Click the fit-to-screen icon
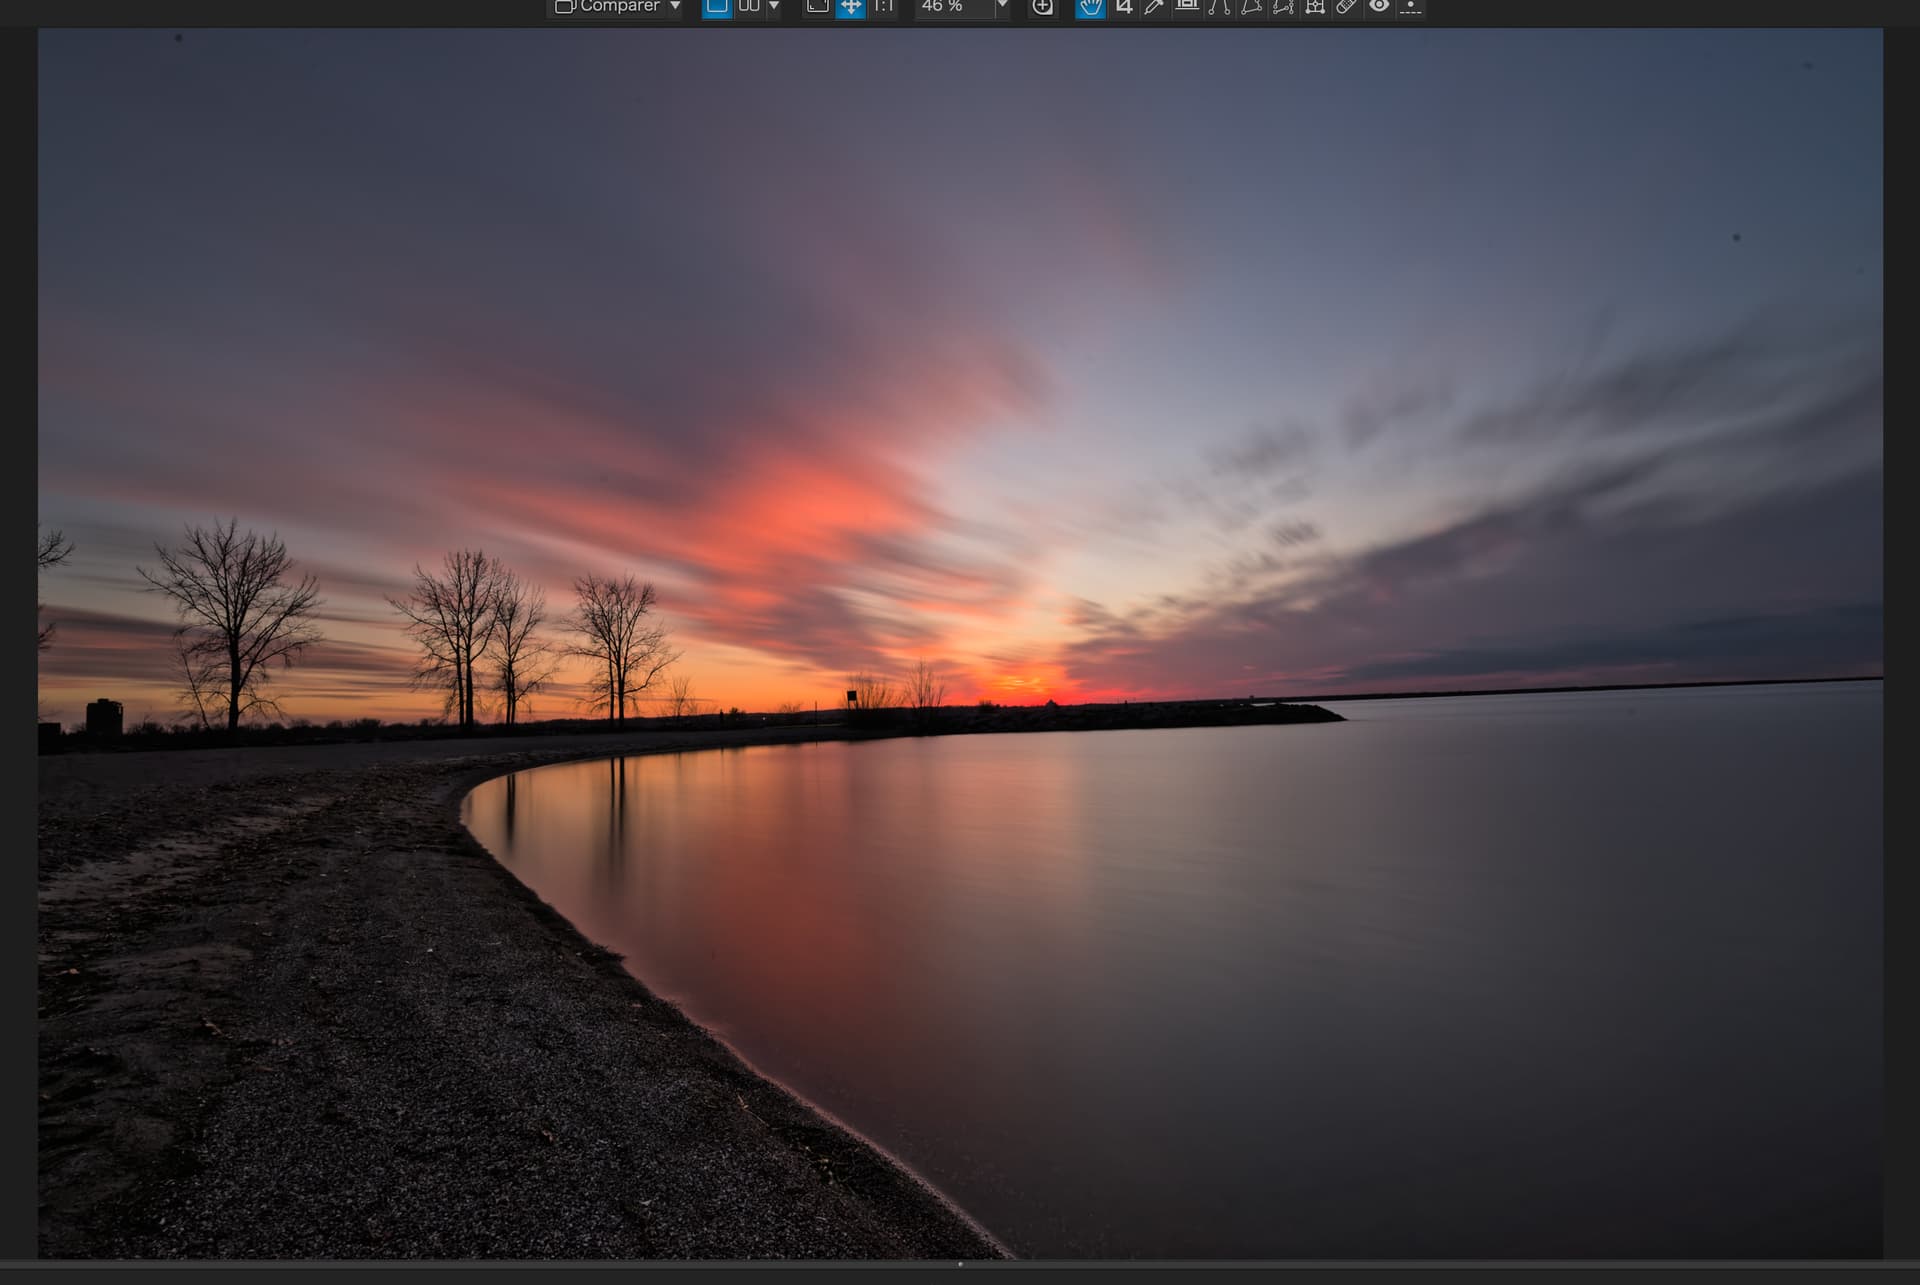1920x1285 pixels. (x=817, y=7)
